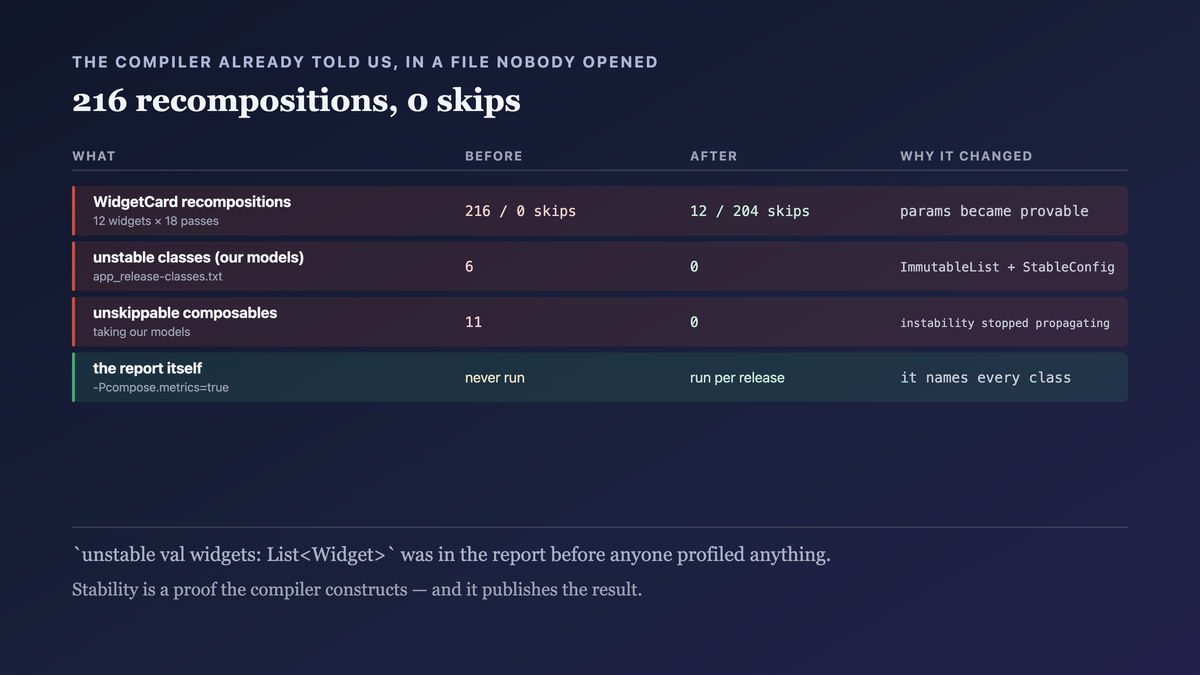Click the heading '216 recompositions, 0 skips'

coord(296,101)
